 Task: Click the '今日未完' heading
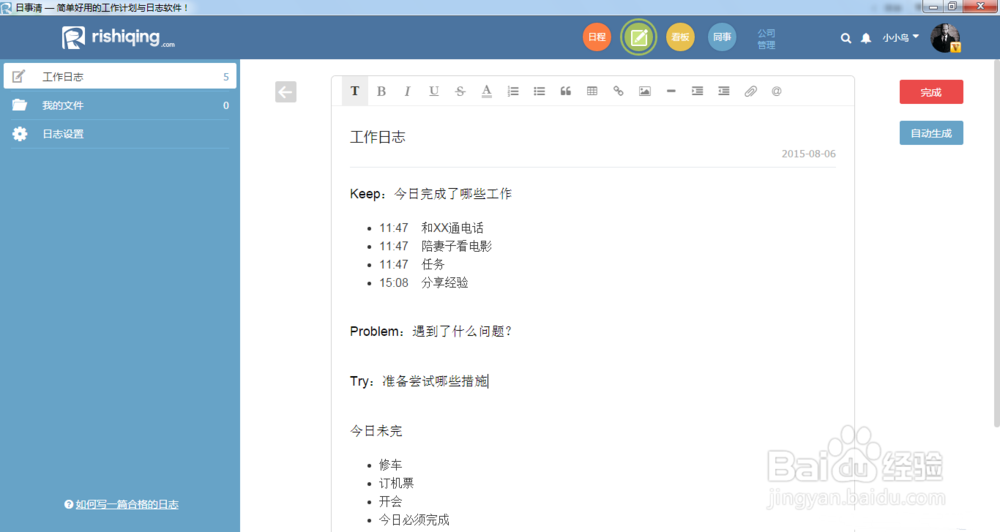(376, 431)
